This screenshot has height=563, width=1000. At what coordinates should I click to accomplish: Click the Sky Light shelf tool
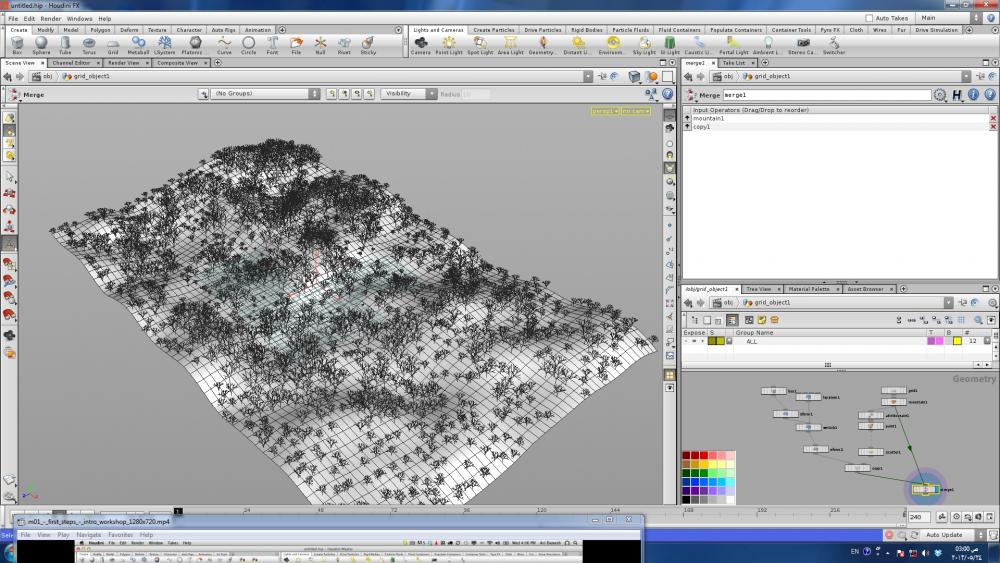(x=644, y=45)
